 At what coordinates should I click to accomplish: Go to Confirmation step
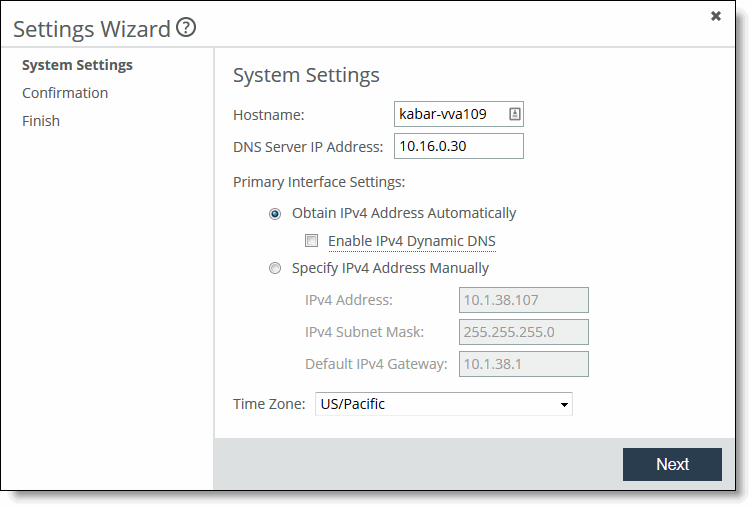[65, 93]
